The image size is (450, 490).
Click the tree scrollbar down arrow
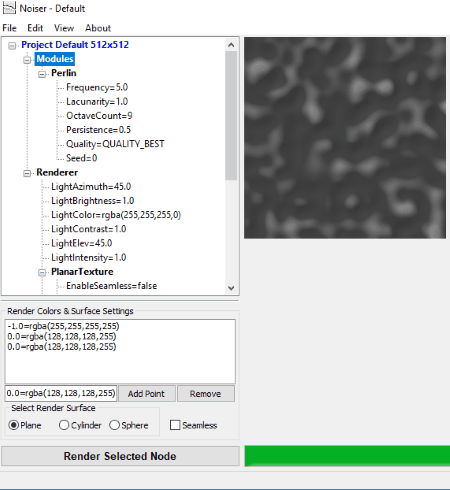(231, 288)
